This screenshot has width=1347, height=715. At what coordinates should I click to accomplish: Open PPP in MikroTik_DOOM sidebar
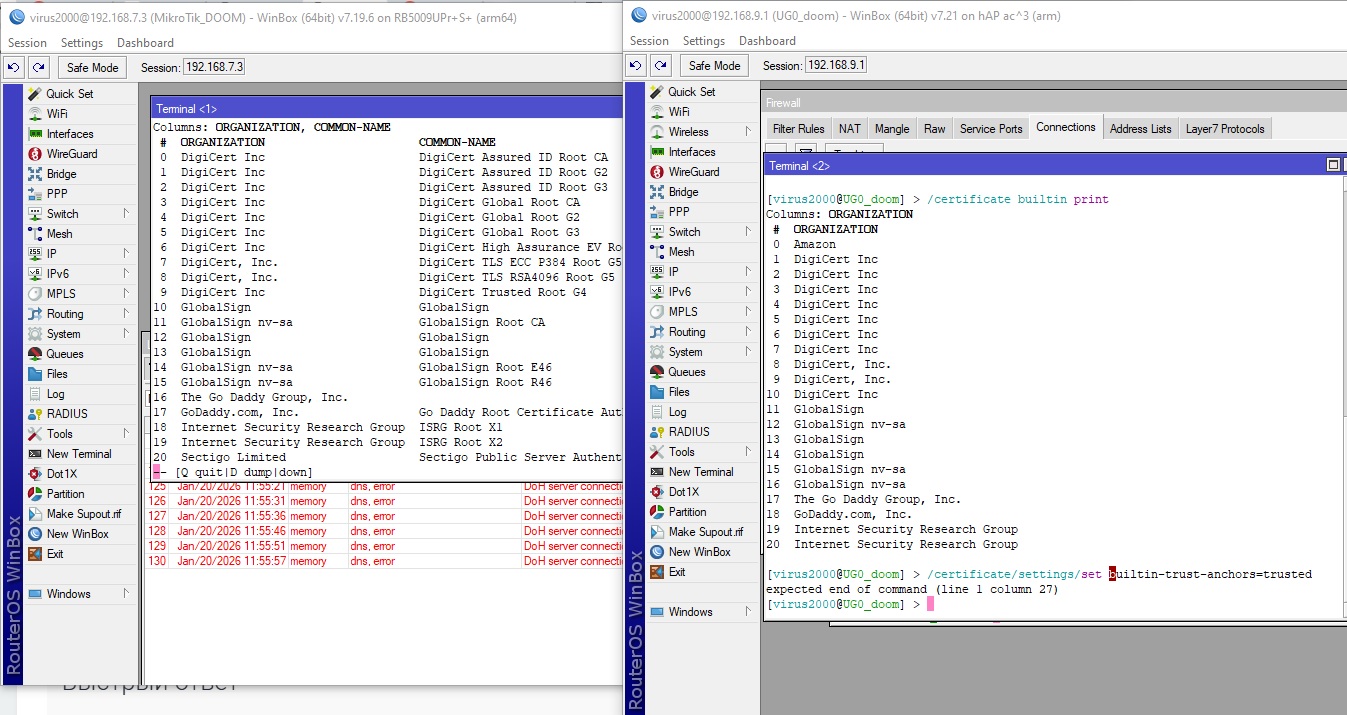point(57,194)
